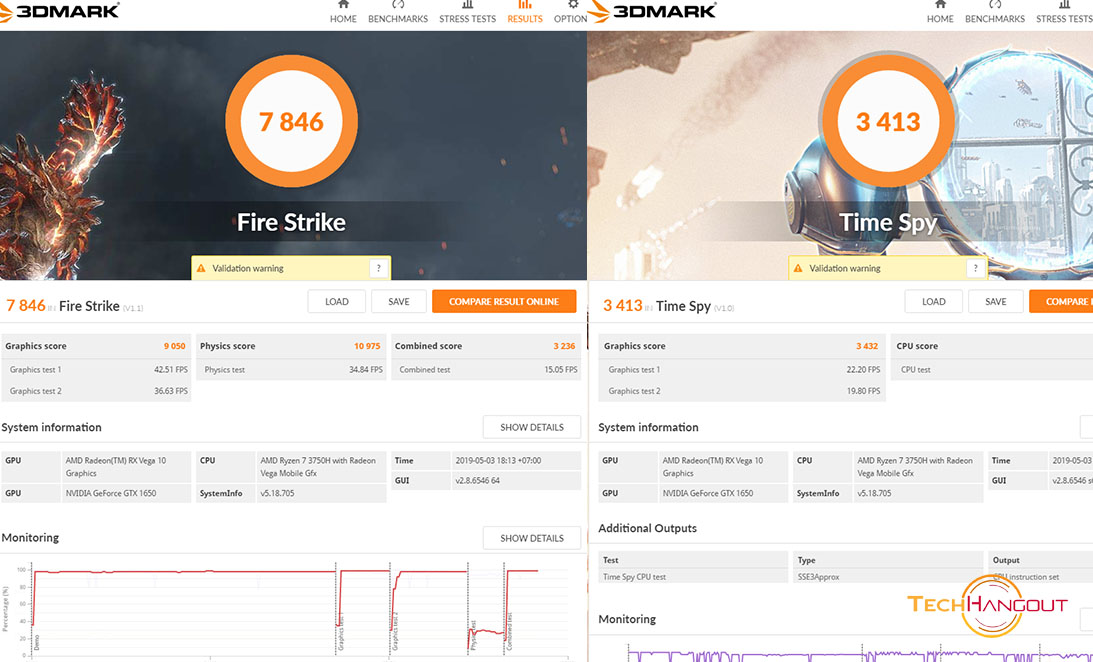This screenshot has width=1093, height=662.
Task: Open help question mark on Time Spy warning
Action: 975,268
